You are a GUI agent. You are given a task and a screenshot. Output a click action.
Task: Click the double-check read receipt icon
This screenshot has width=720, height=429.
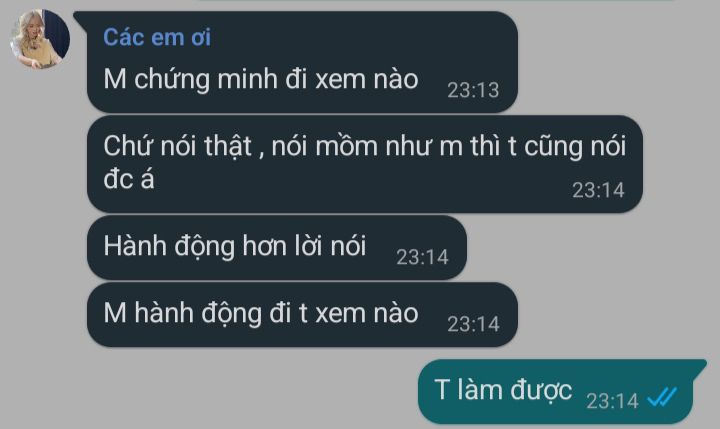[662, 398]
